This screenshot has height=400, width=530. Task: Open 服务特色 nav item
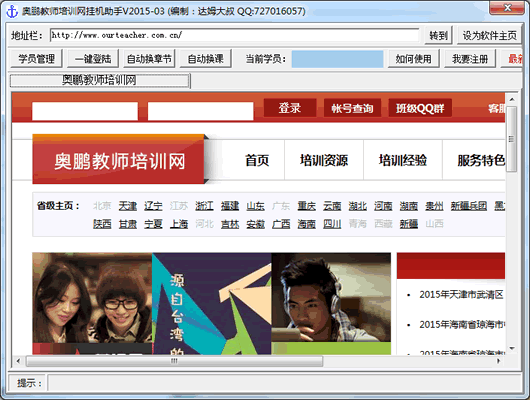pos(481,160)
